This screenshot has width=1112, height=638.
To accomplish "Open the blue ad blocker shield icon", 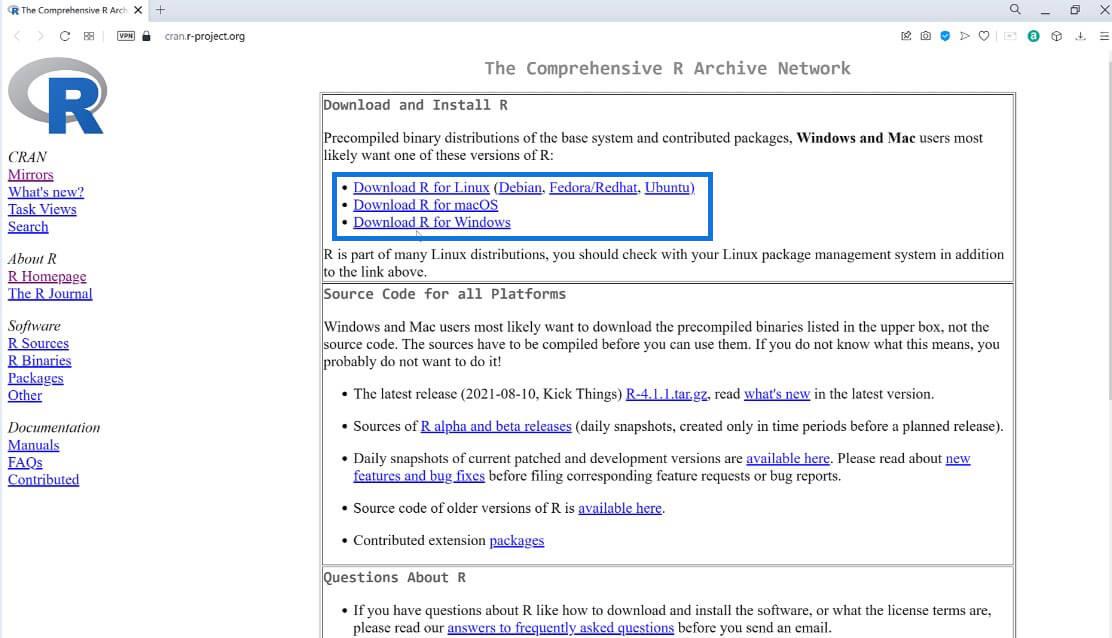I will click(x=945, y=36).
